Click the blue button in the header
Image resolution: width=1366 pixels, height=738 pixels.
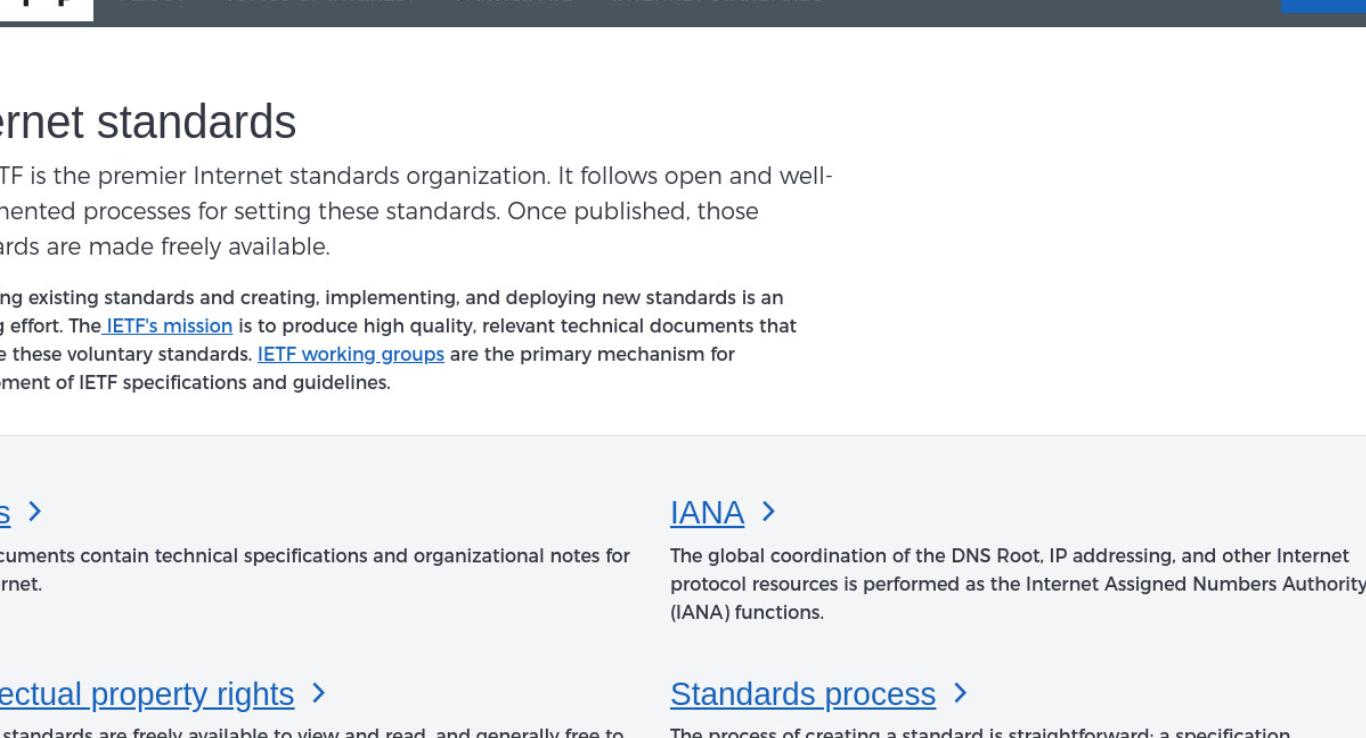coord(1324,5)
